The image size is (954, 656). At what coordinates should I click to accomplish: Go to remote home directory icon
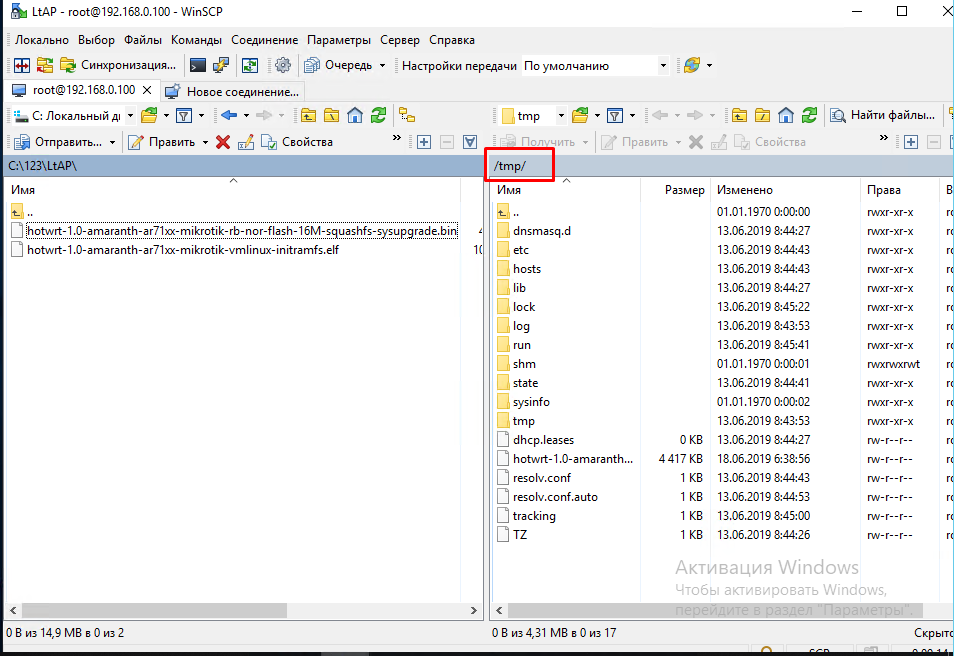[785, 115]
